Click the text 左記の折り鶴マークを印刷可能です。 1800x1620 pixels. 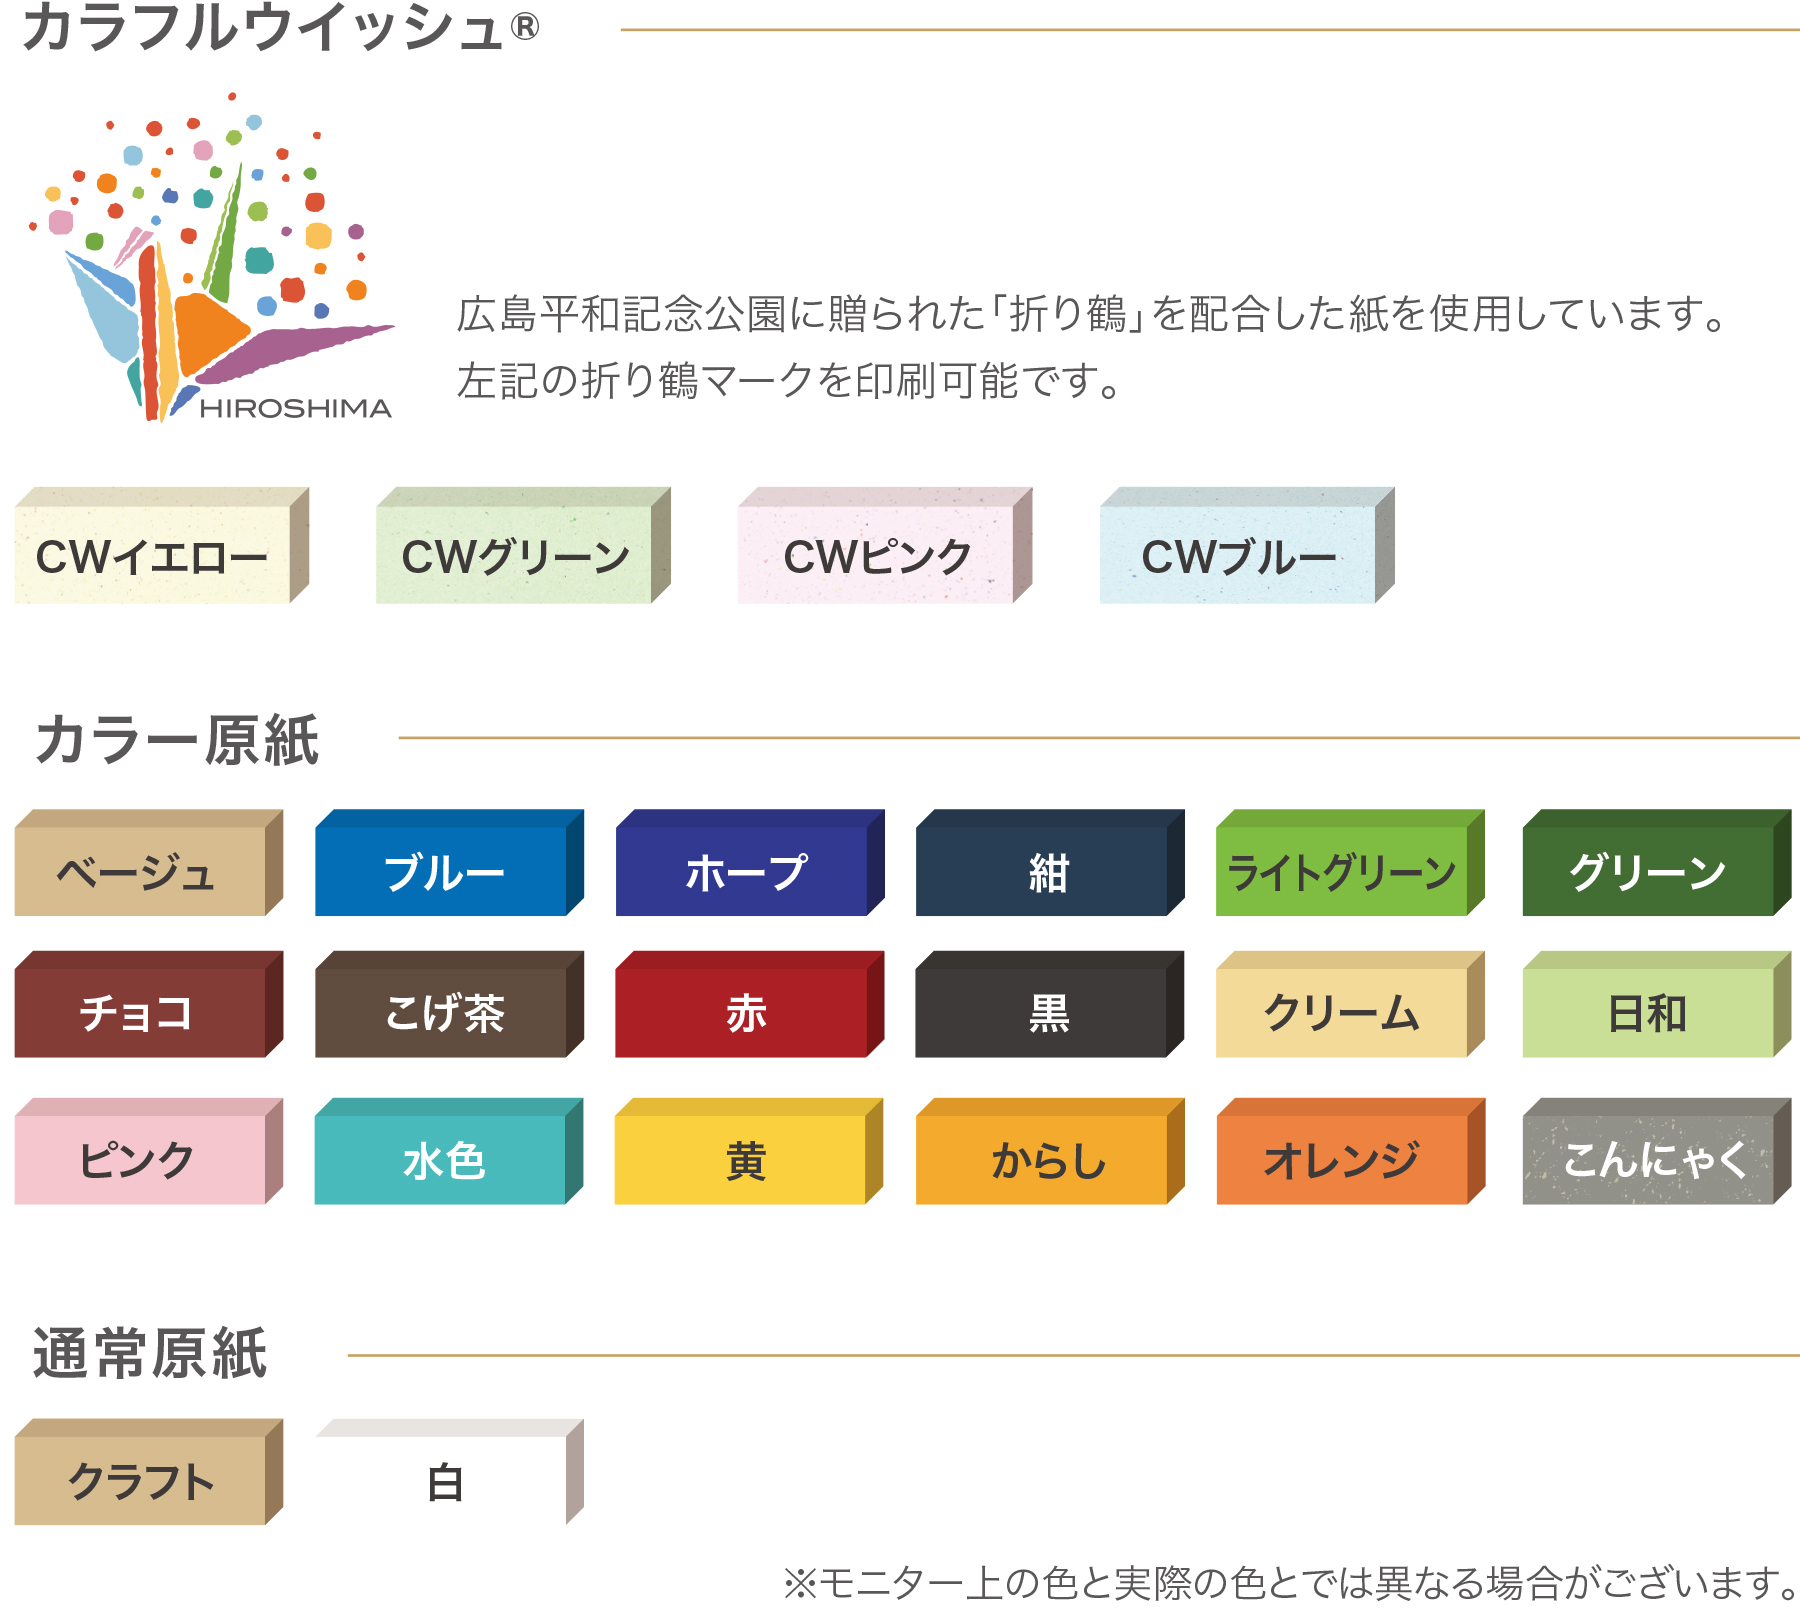(x=790, y=381)
